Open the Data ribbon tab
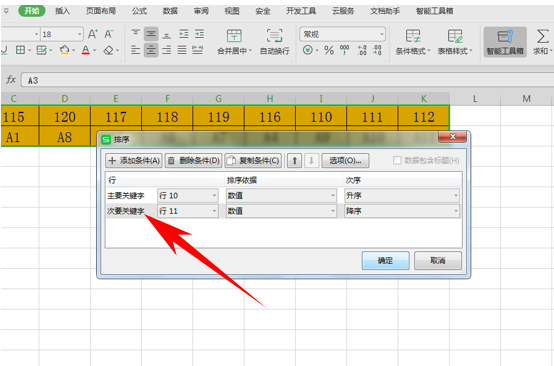The image size is (554, 366). [170, 11]
